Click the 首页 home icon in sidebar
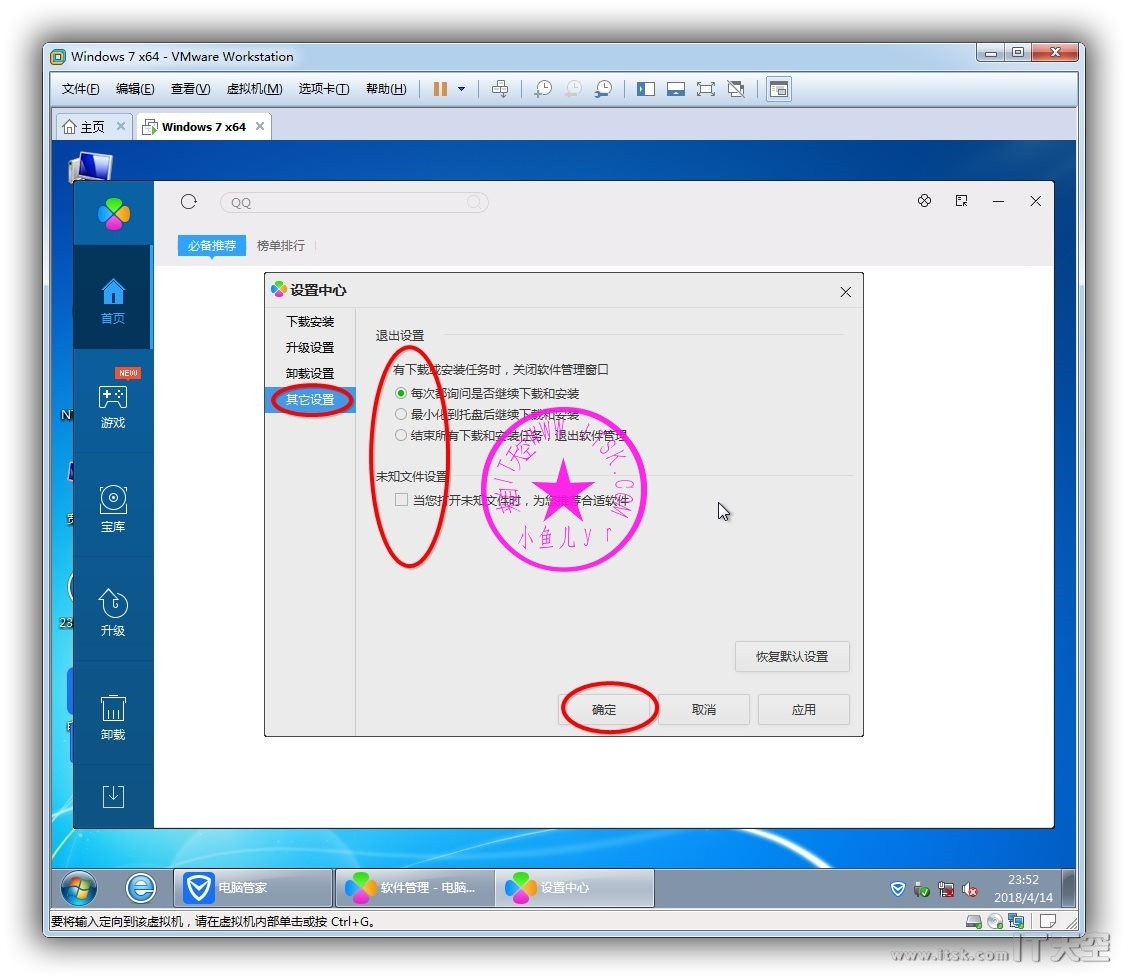 click(113, 301)
